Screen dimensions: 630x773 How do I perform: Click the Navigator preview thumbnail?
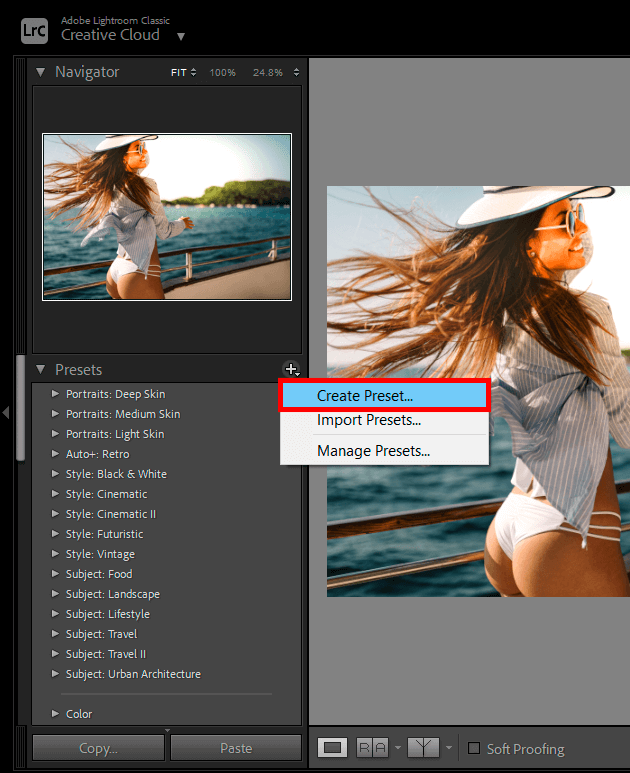tap(167, 217)
